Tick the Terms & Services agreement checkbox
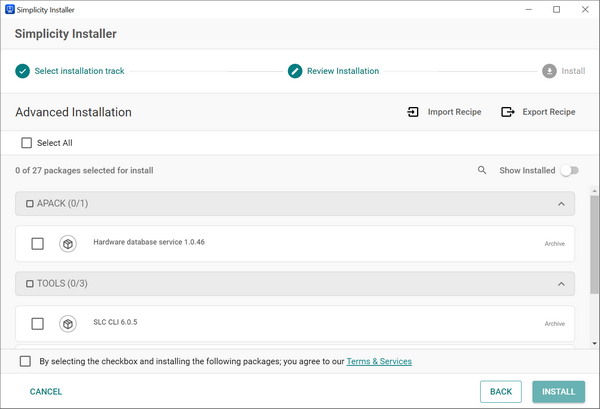The image size is (600, 409). click(25, 361)
